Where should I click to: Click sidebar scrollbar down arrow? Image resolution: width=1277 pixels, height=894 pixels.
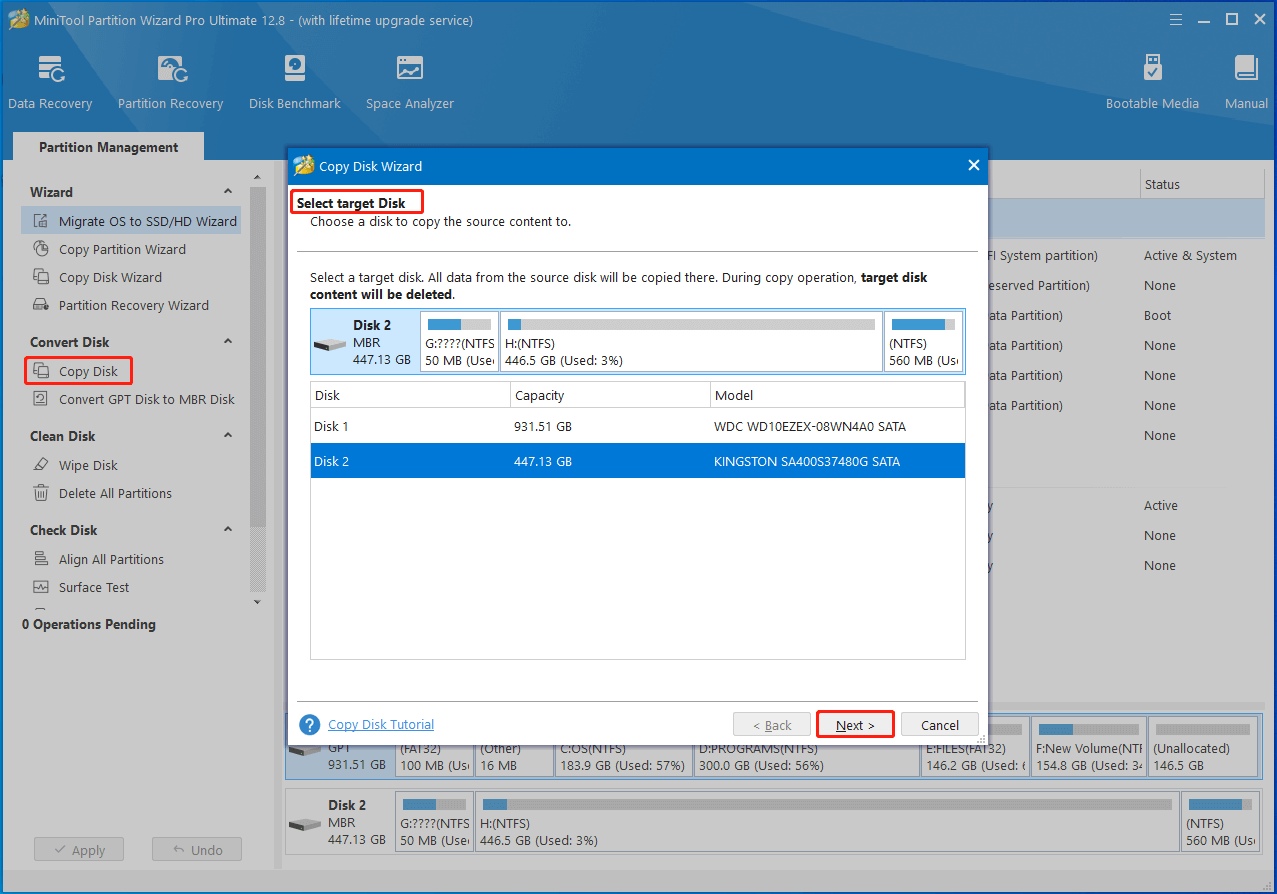tap(257, 601)
